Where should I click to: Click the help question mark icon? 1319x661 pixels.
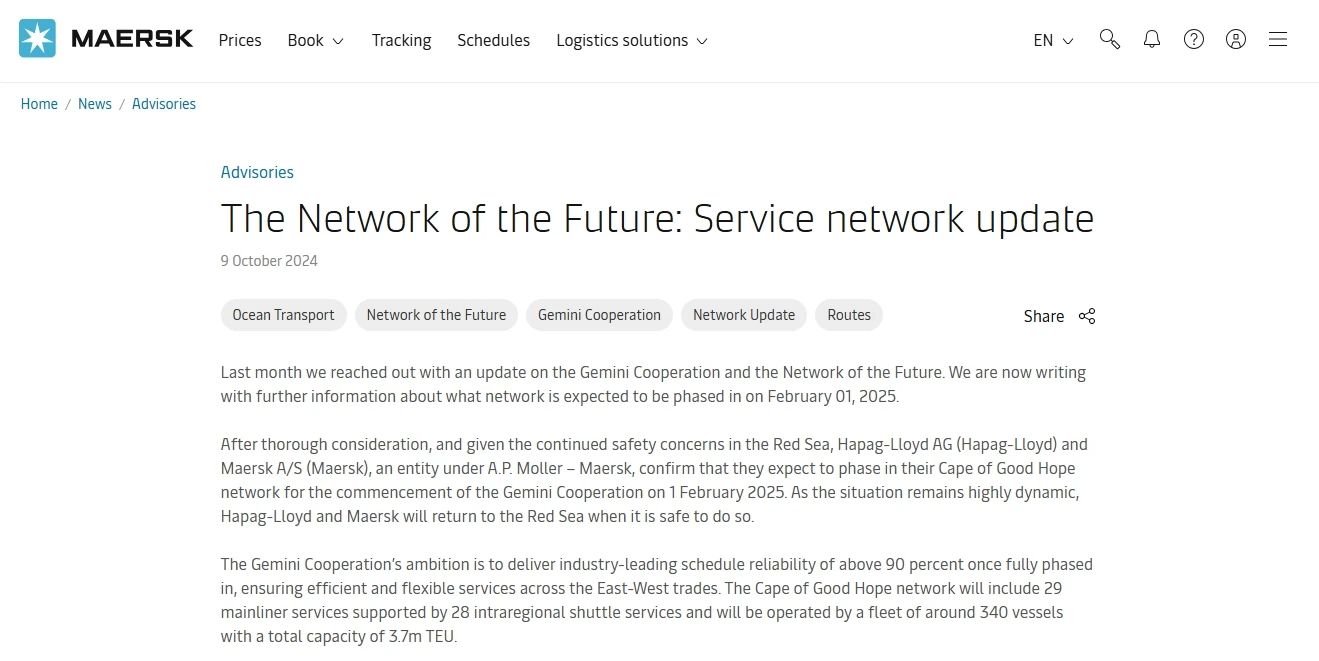(1194, 39)
